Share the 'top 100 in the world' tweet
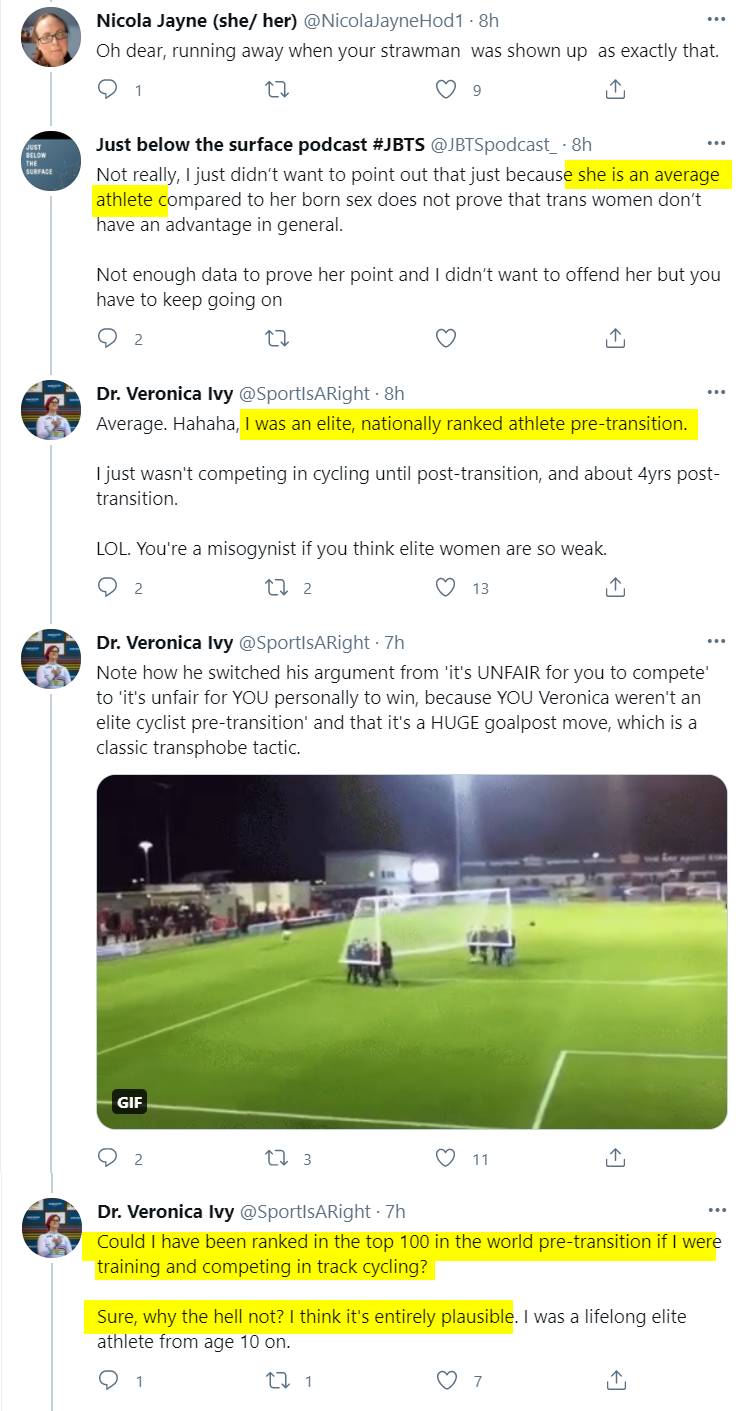Viewport: 741px width, 1411px height. pyautogui.click(x=616, y=1380)
